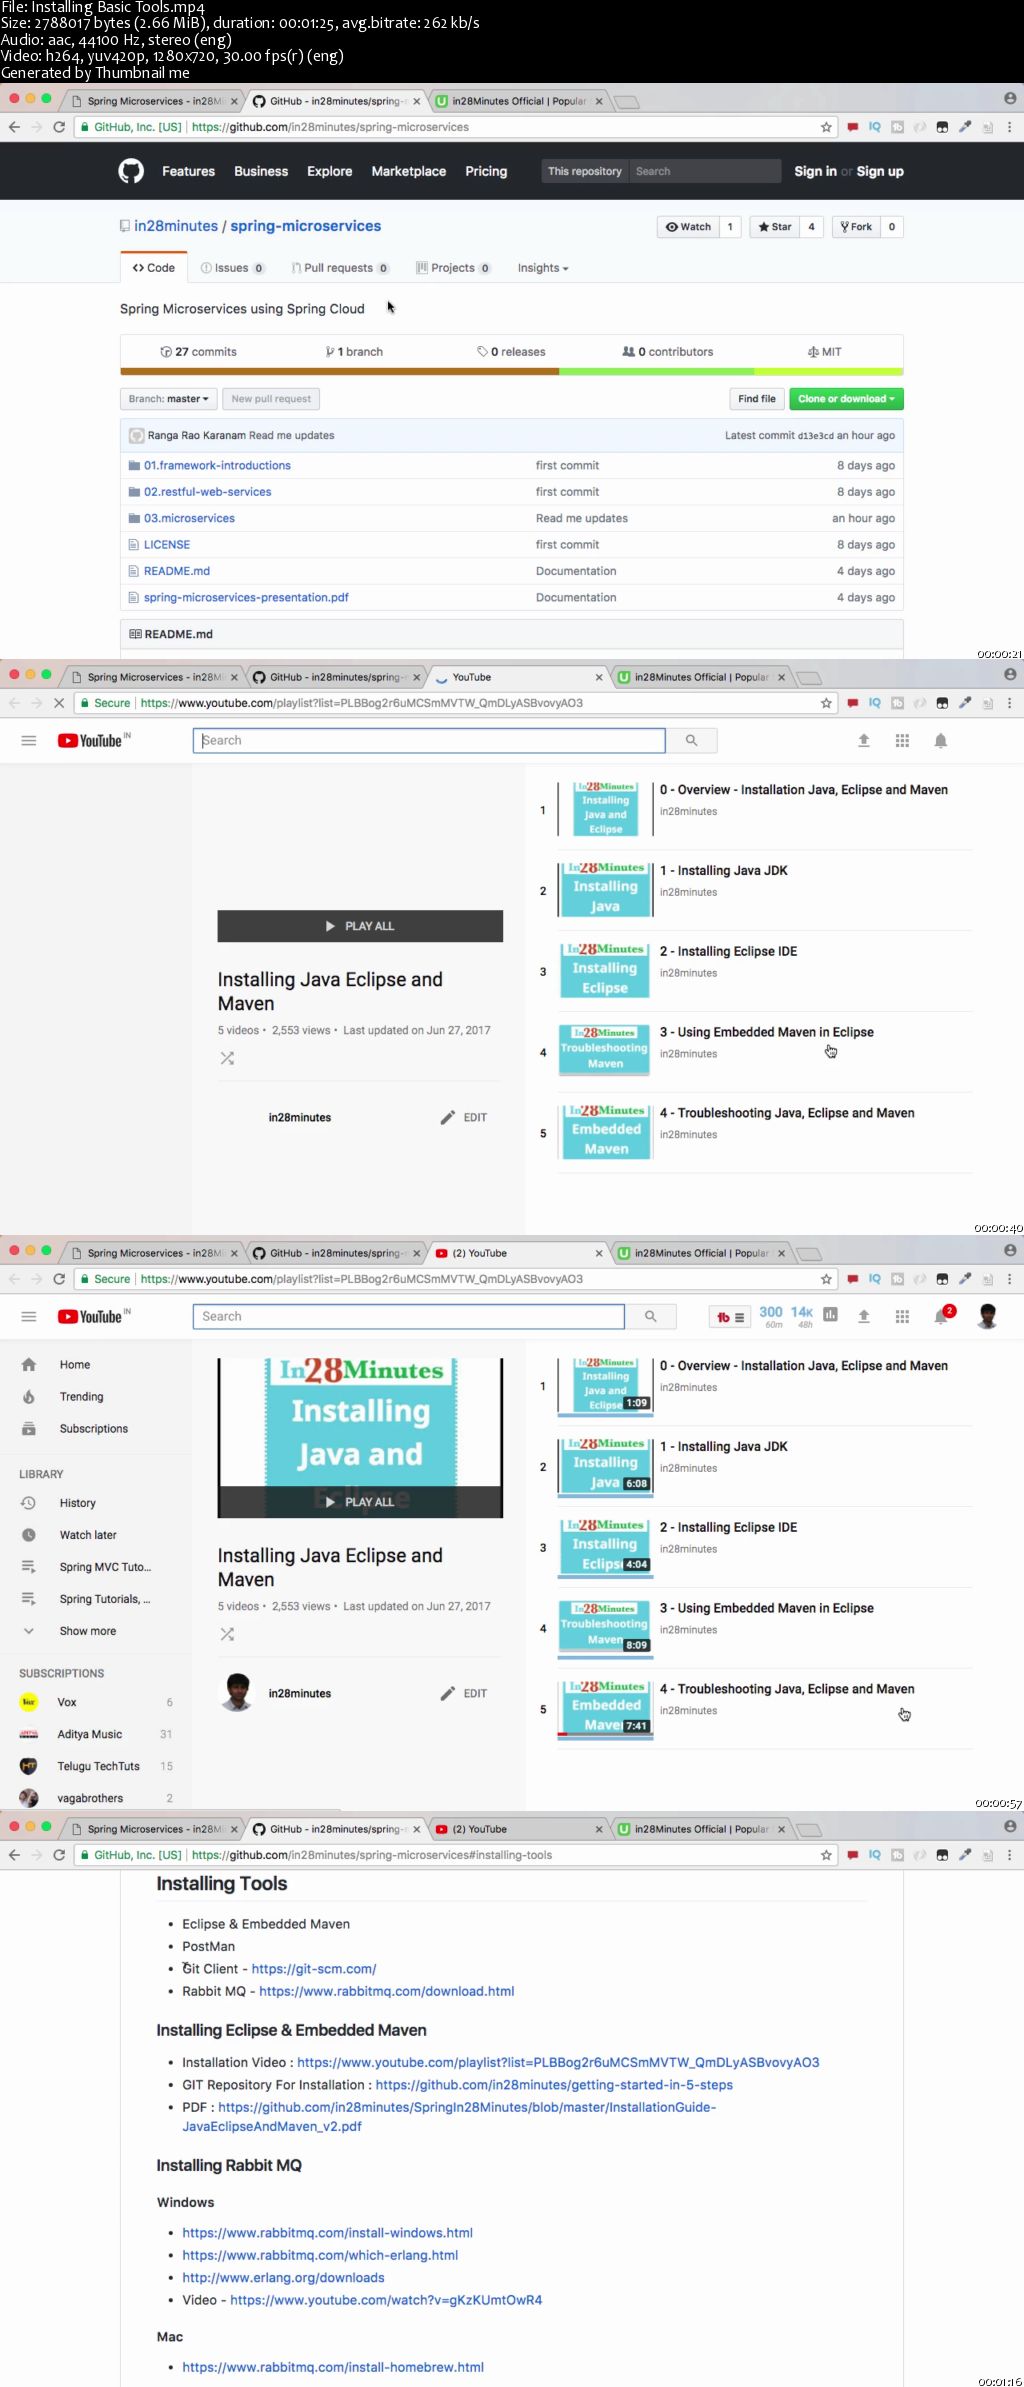Click the pencil EDIT button in the YouTube window without a sidebar
The height and width of the screenshot is (2387, 1024).
464,1117
